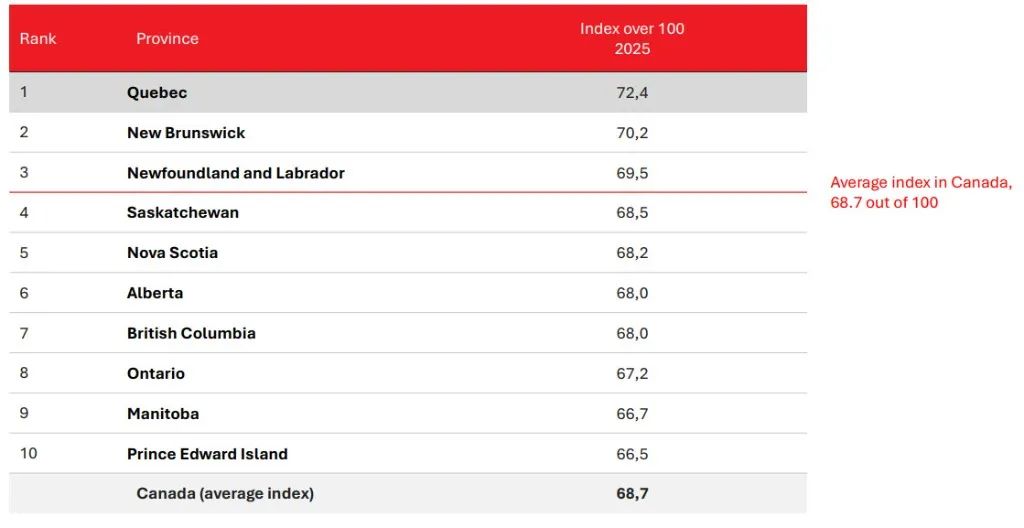Click the Canada (average index) label
Viewport: 1024px width, 528px height.
[x=225, y=493]
